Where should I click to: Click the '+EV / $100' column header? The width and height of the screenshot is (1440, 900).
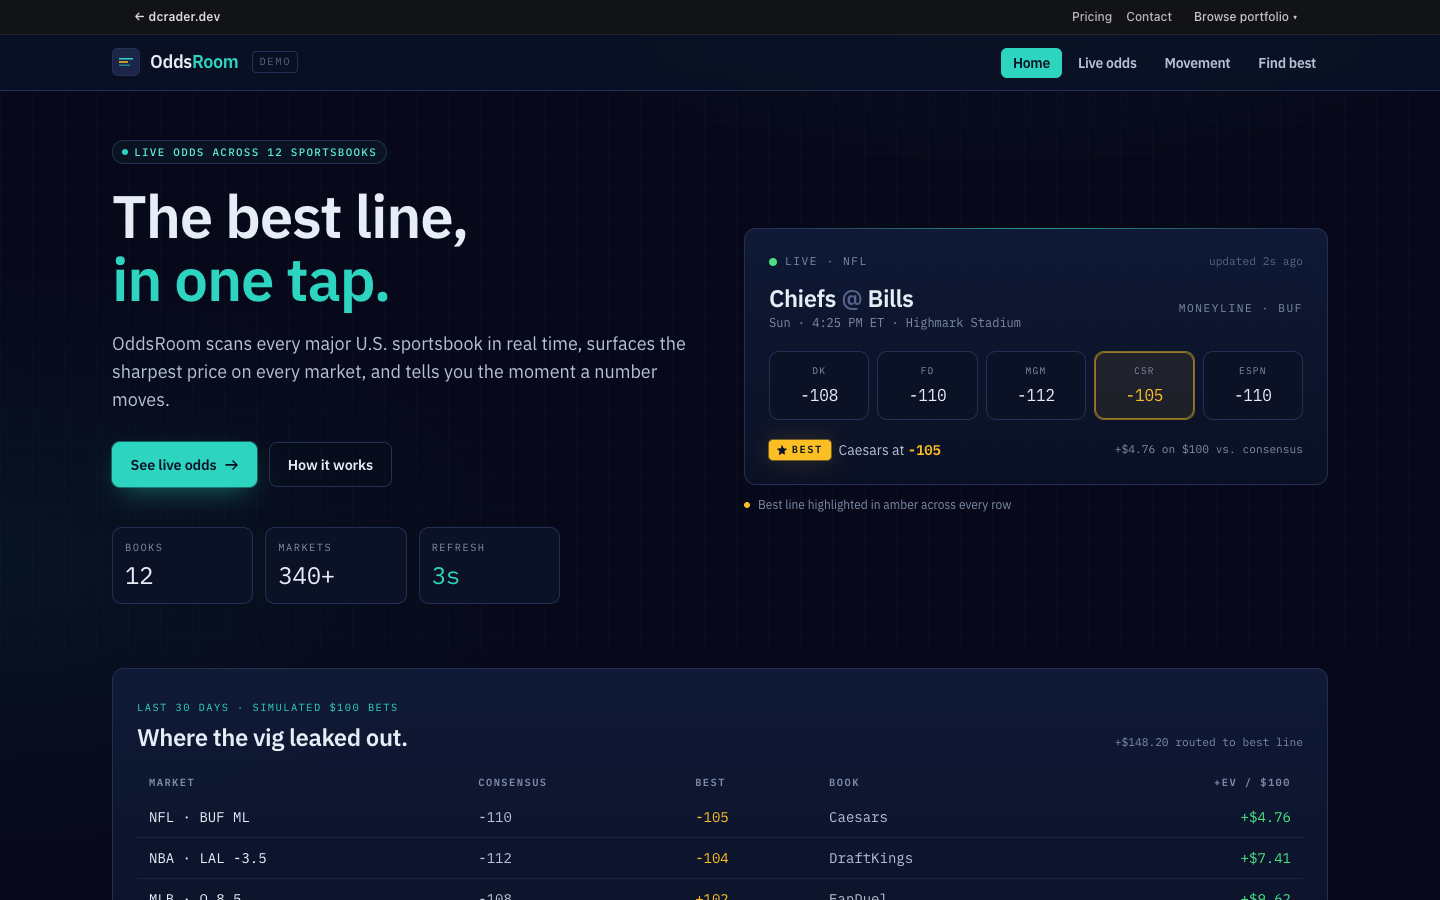tap(1252, 783)
